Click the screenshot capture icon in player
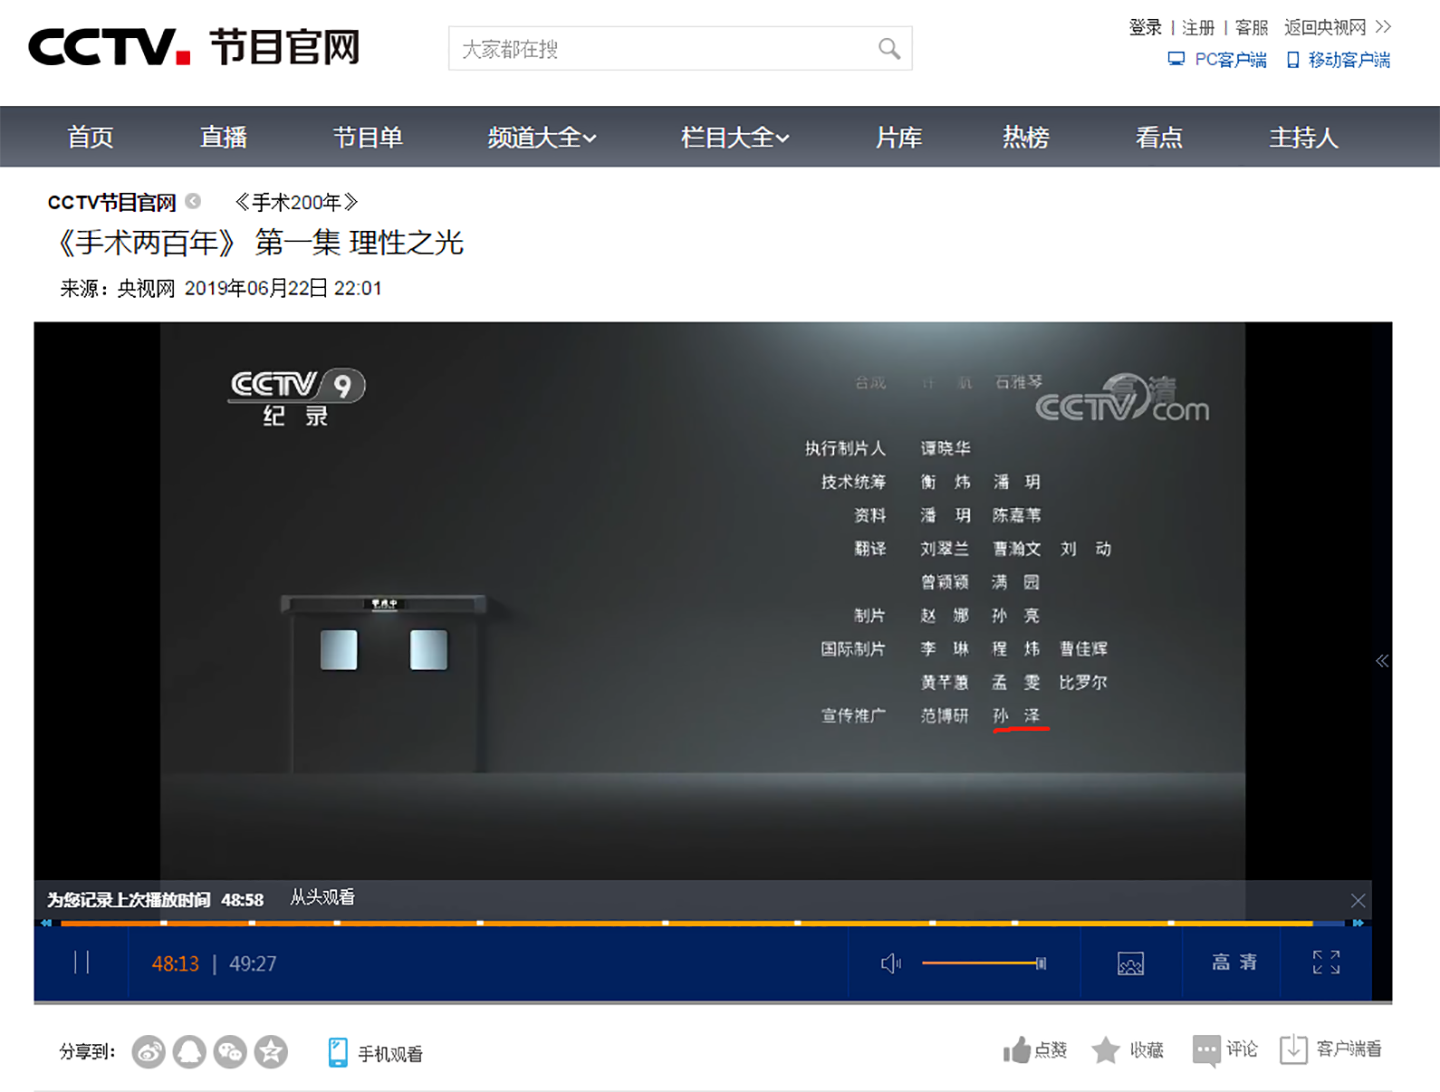This screenshot has height=1092, width=1440. [1130, 963]
